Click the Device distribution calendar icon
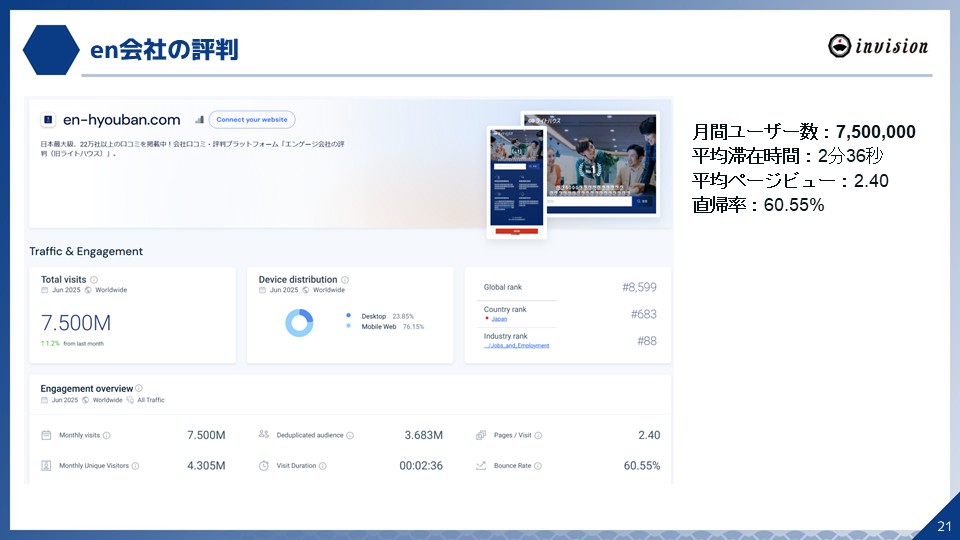This screenshot has width=960, height=540. [262, 290]
